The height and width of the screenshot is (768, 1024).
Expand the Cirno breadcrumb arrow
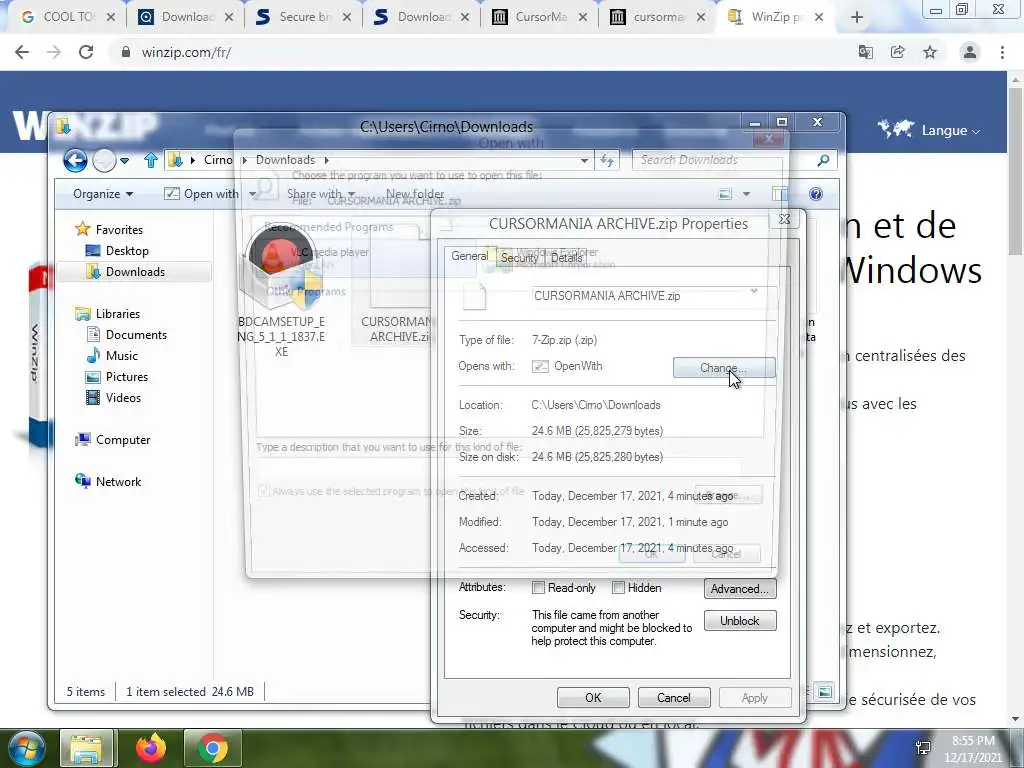pos(244,160)
